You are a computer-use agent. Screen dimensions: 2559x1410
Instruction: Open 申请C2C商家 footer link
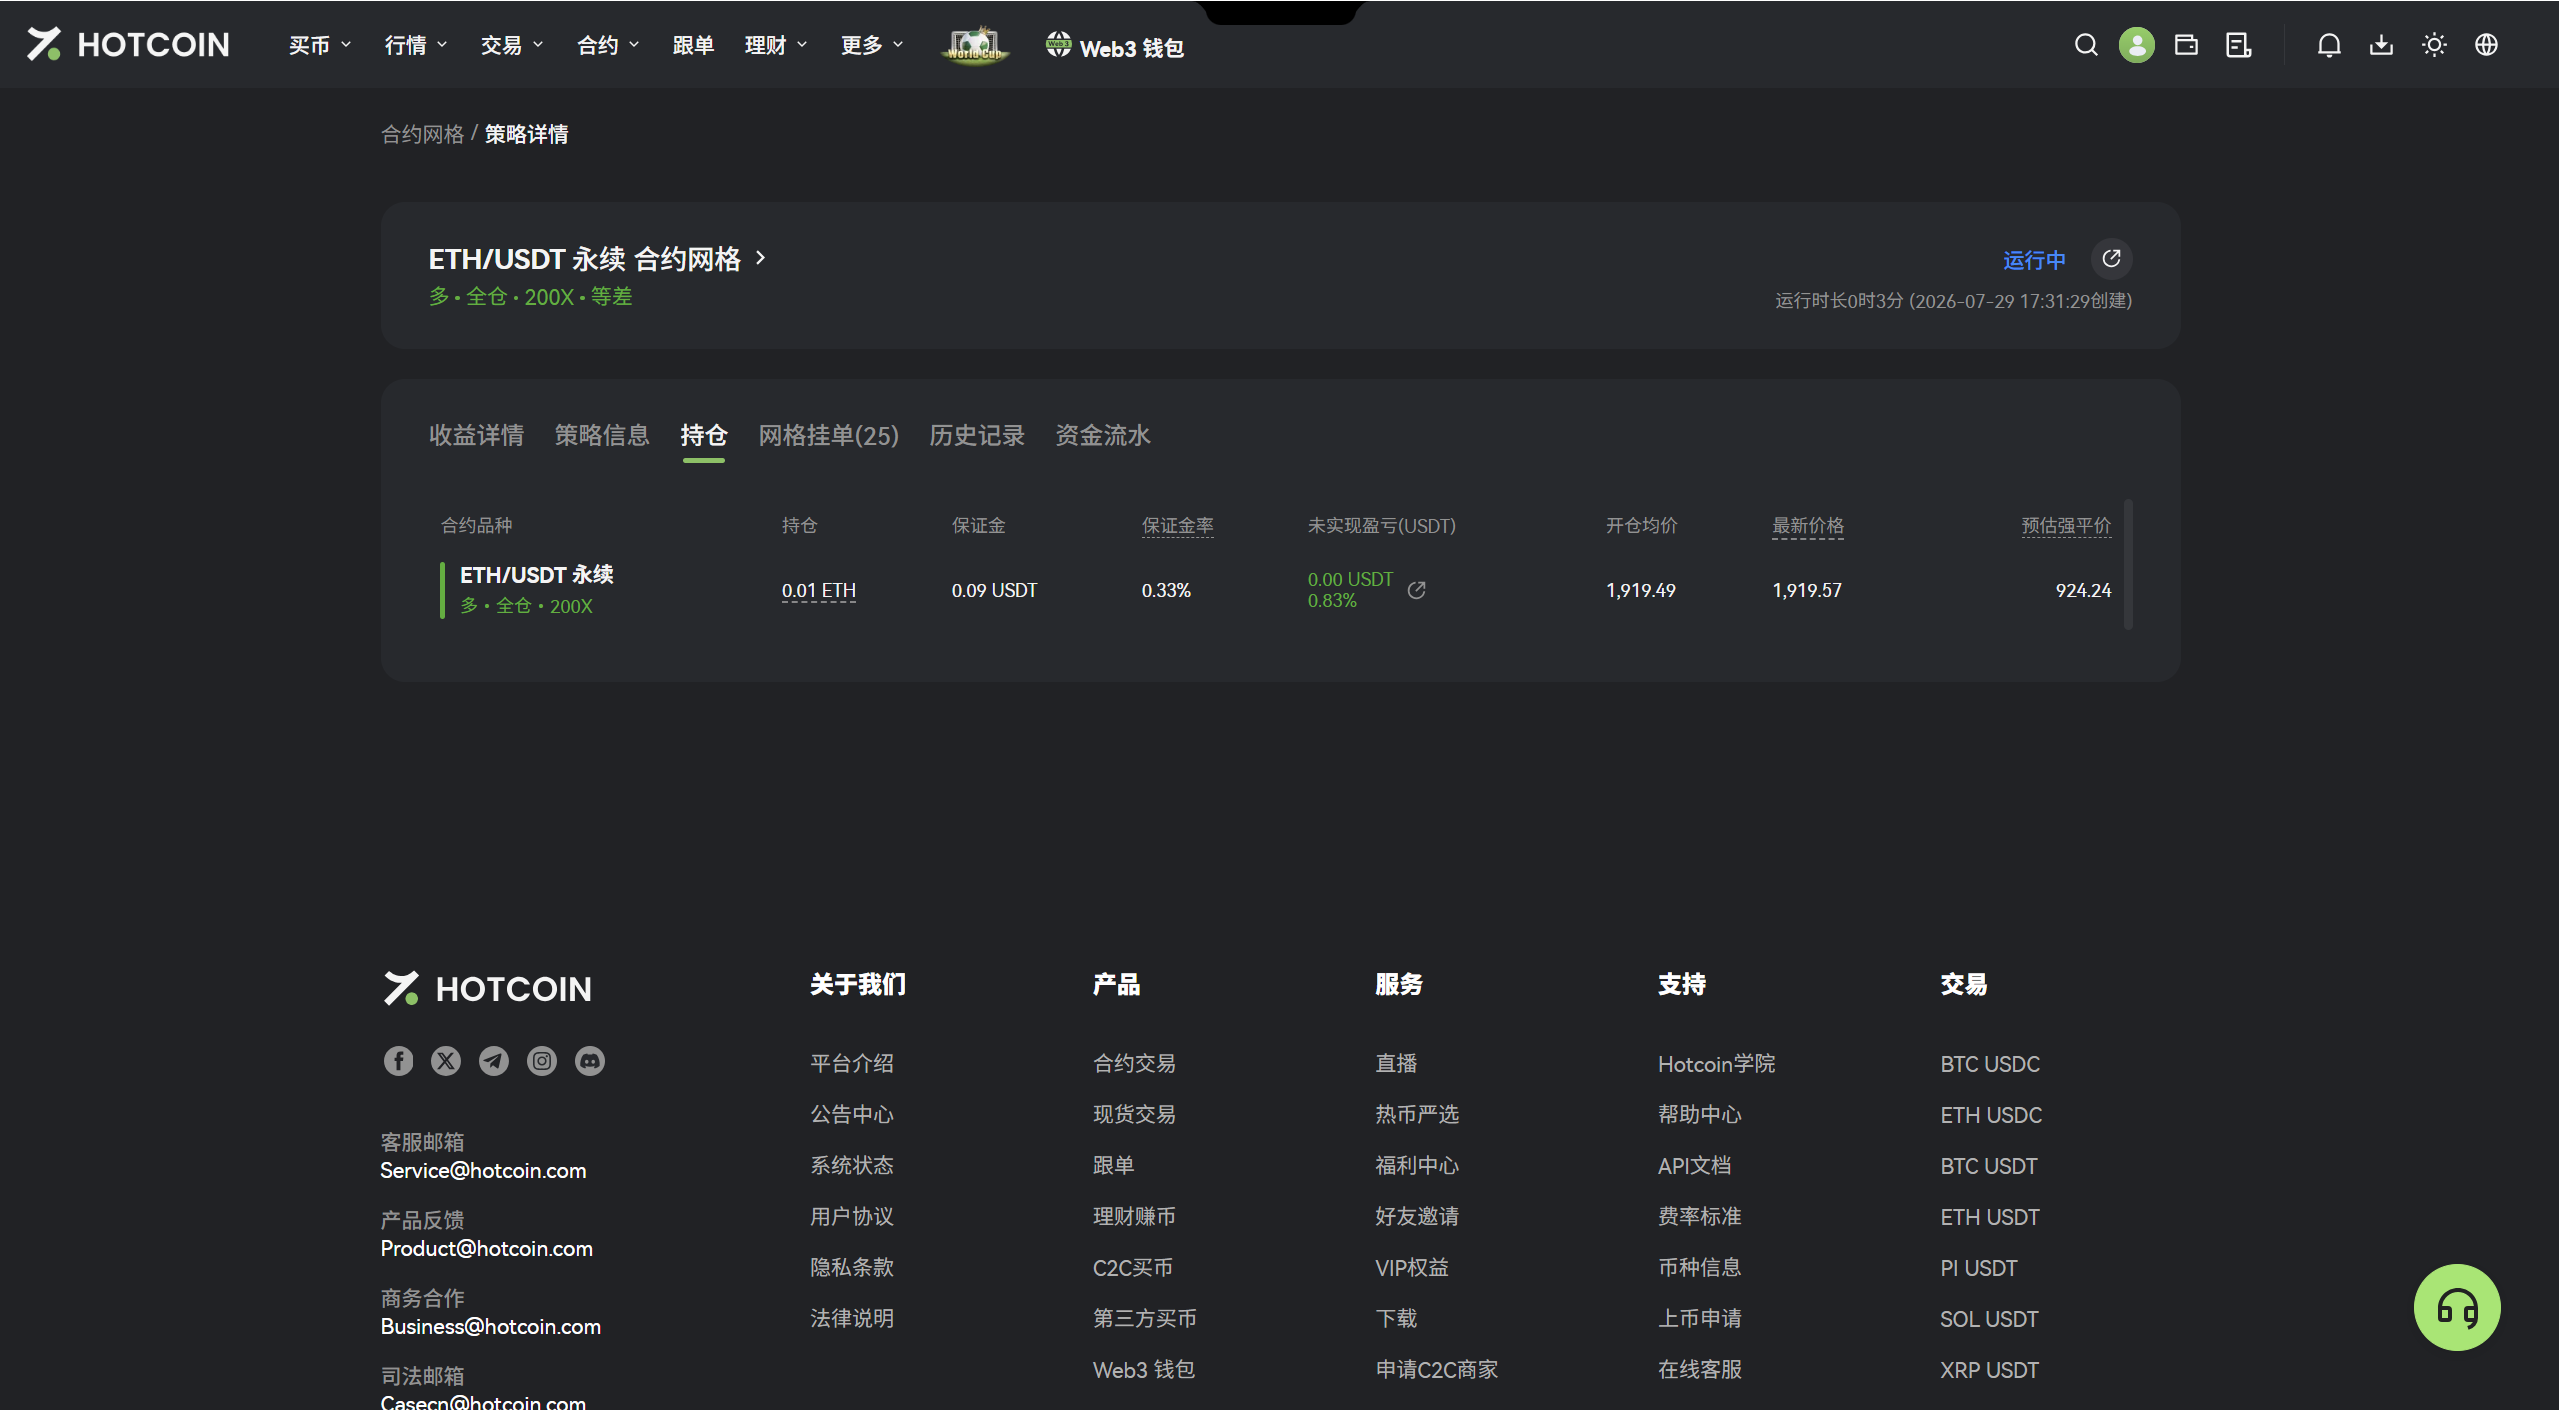[x=1437, y=1369]
